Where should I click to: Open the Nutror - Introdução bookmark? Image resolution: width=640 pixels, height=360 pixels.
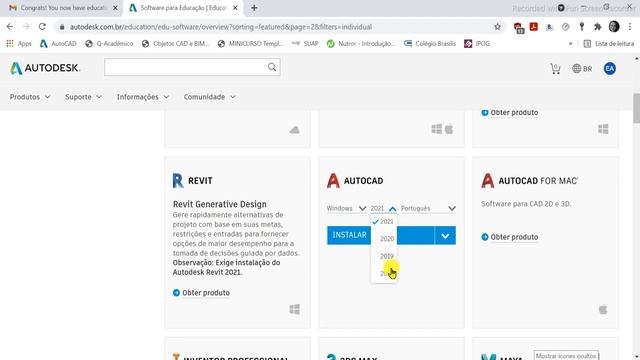click(361, 44)
